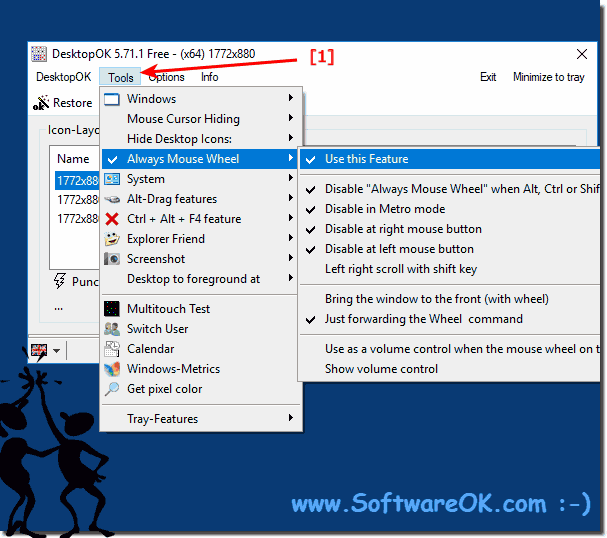607x538 pixels.
Task: Close the DesktopOK window
Action: pos(581,54)
